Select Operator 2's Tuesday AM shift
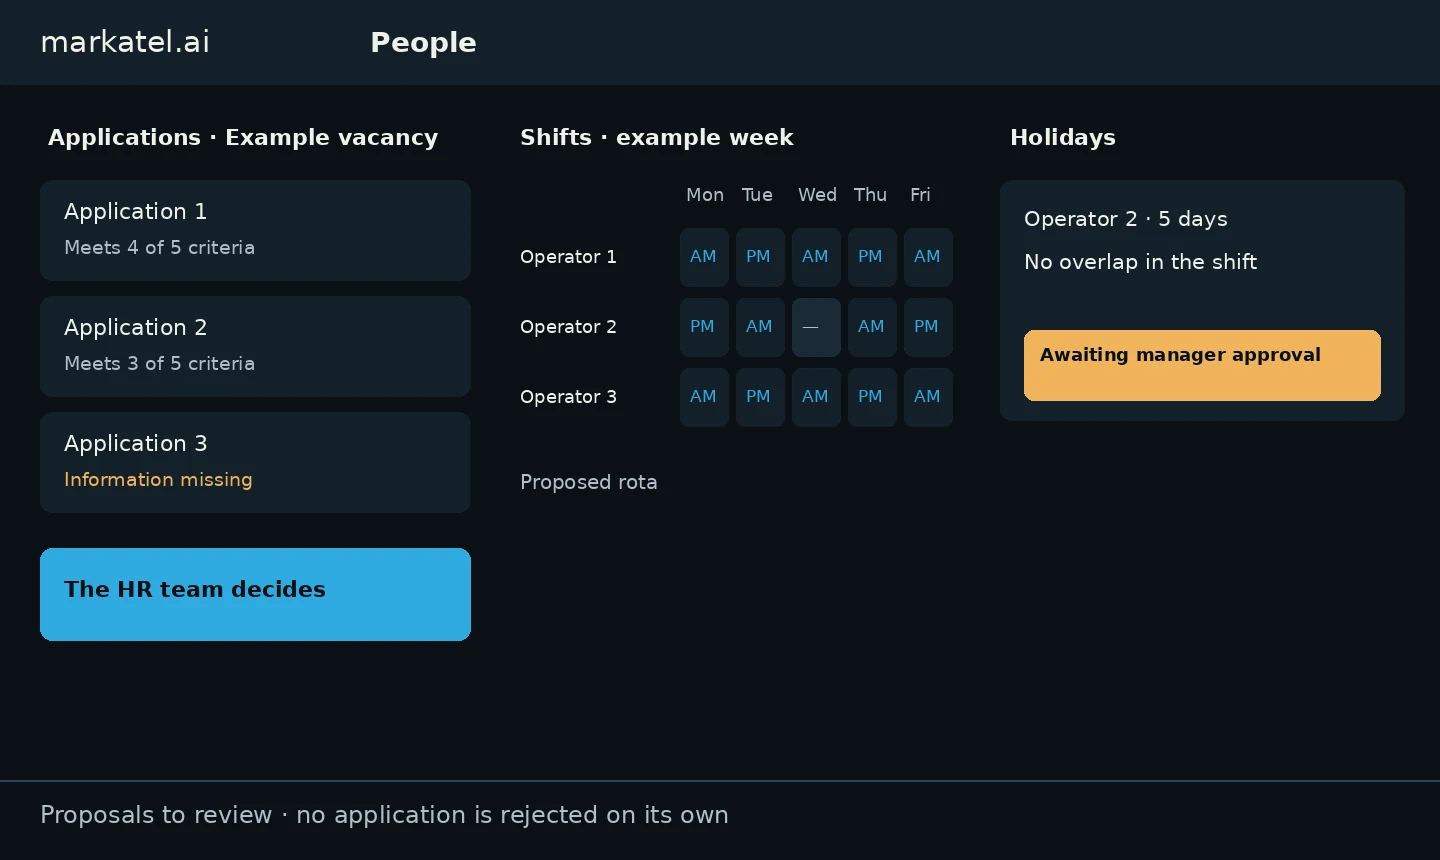The width and height of the screenshot is (1440, 860). (760, 327)
